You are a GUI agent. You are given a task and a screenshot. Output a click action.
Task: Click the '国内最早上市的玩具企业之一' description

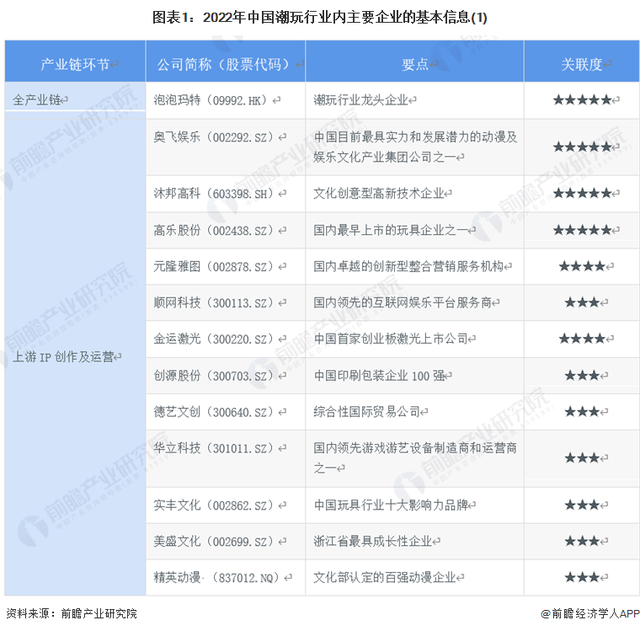pos(391,230)
